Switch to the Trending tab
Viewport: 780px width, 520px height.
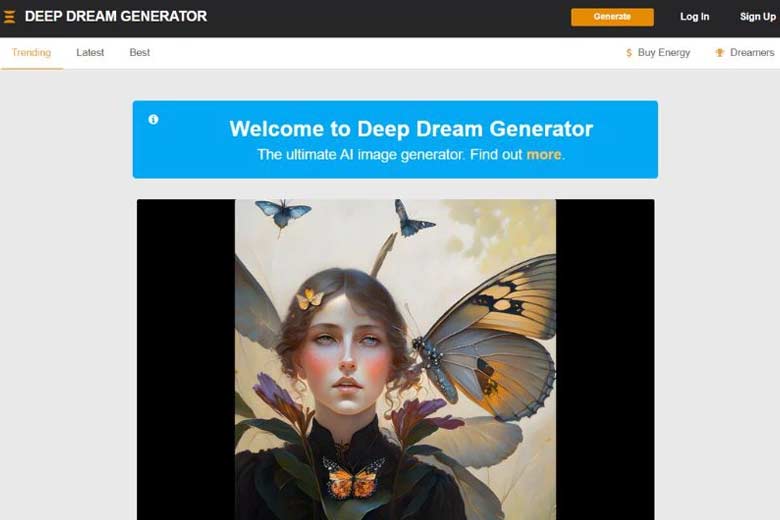(31, 53)
